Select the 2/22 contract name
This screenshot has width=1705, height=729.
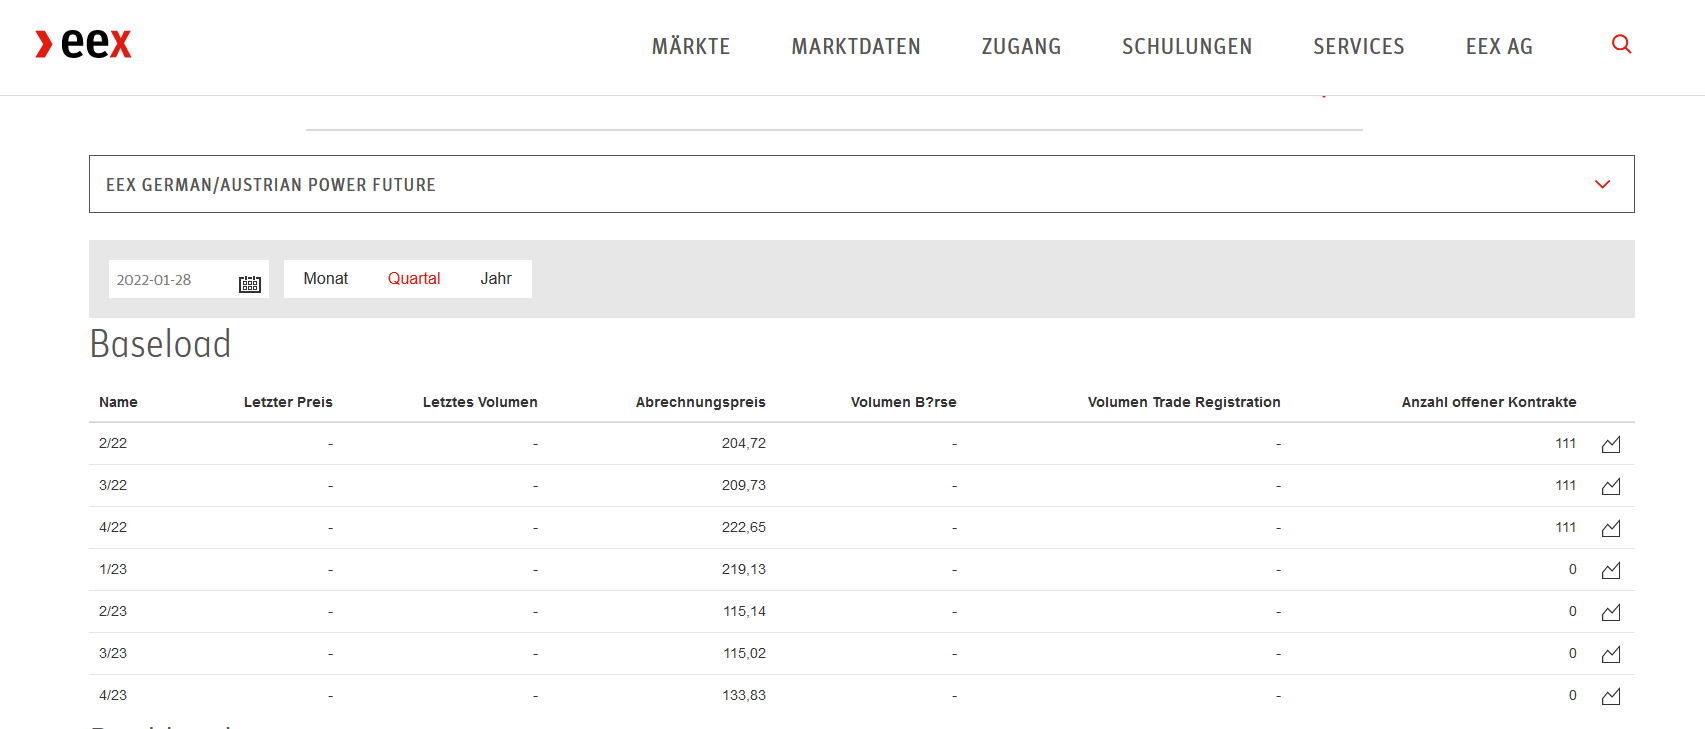113,443
